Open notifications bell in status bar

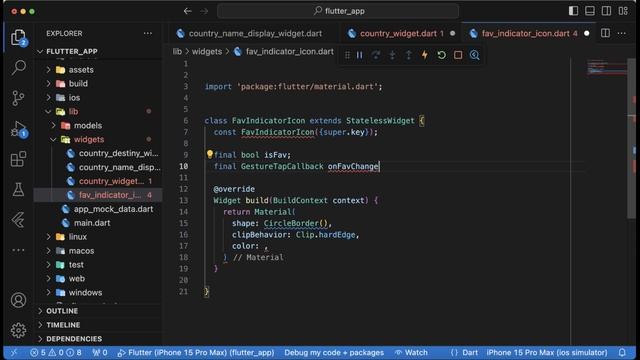click(622, 352)
